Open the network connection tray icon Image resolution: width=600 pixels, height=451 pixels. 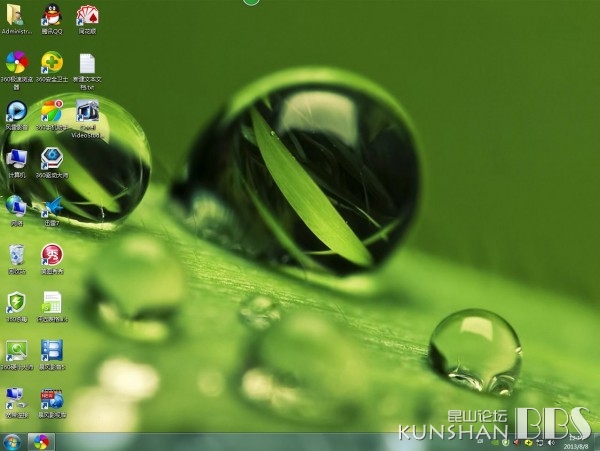(x=540, y=443)
